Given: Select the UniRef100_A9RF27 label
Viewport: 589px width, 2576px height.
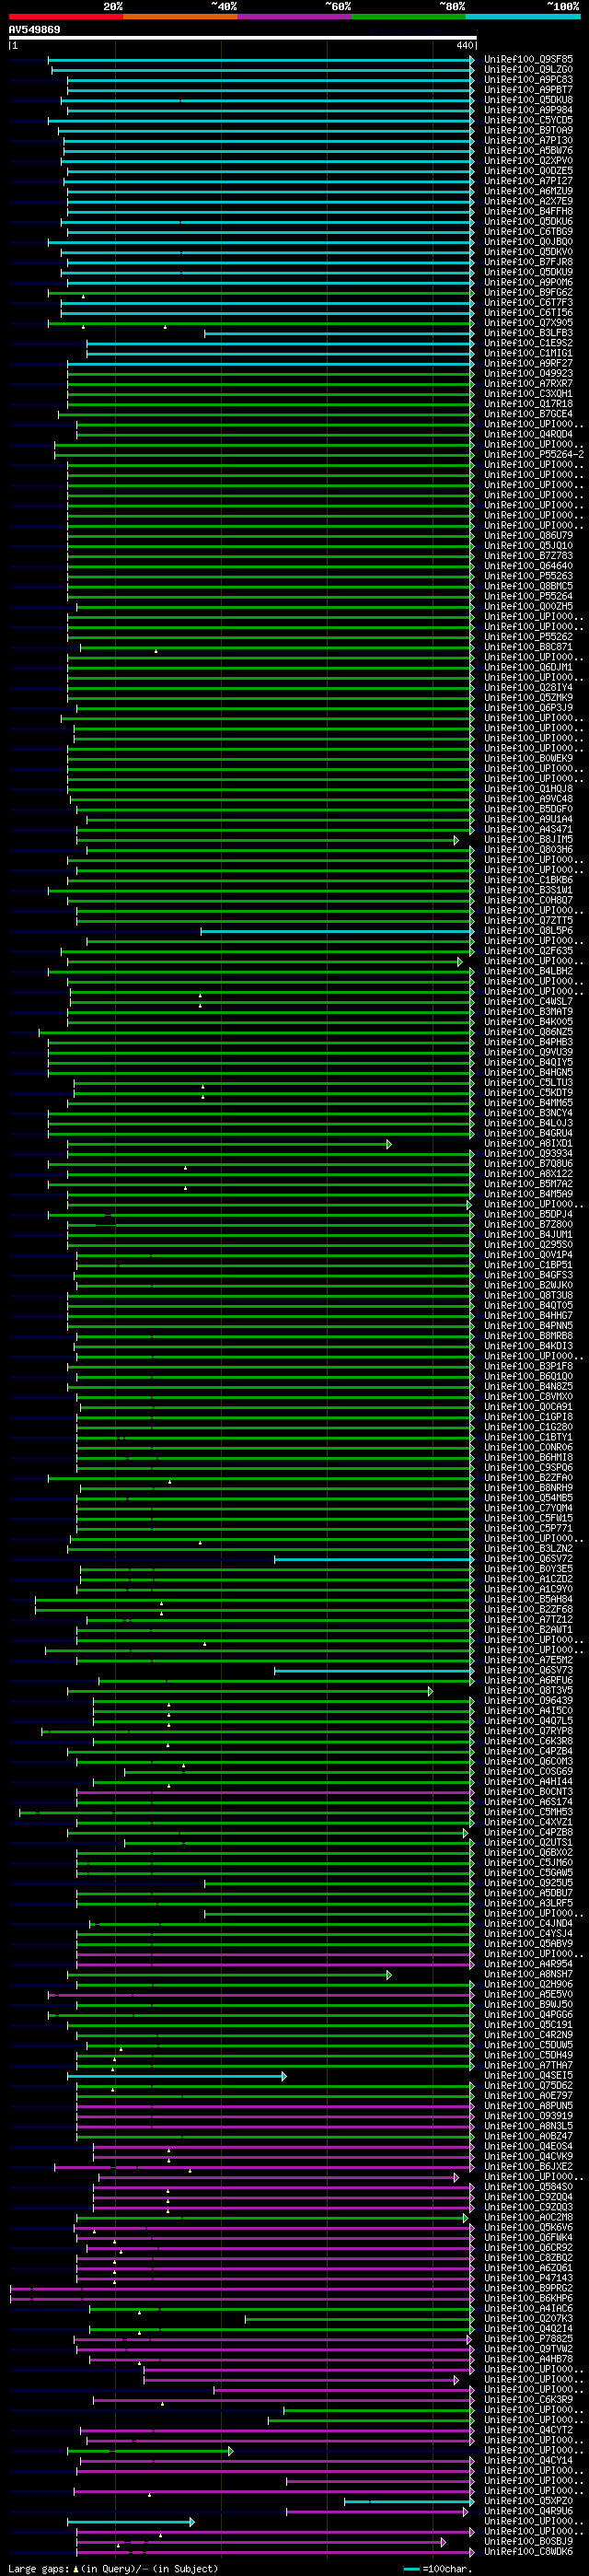Looking at the screenshot, I should tap(529, 363).
